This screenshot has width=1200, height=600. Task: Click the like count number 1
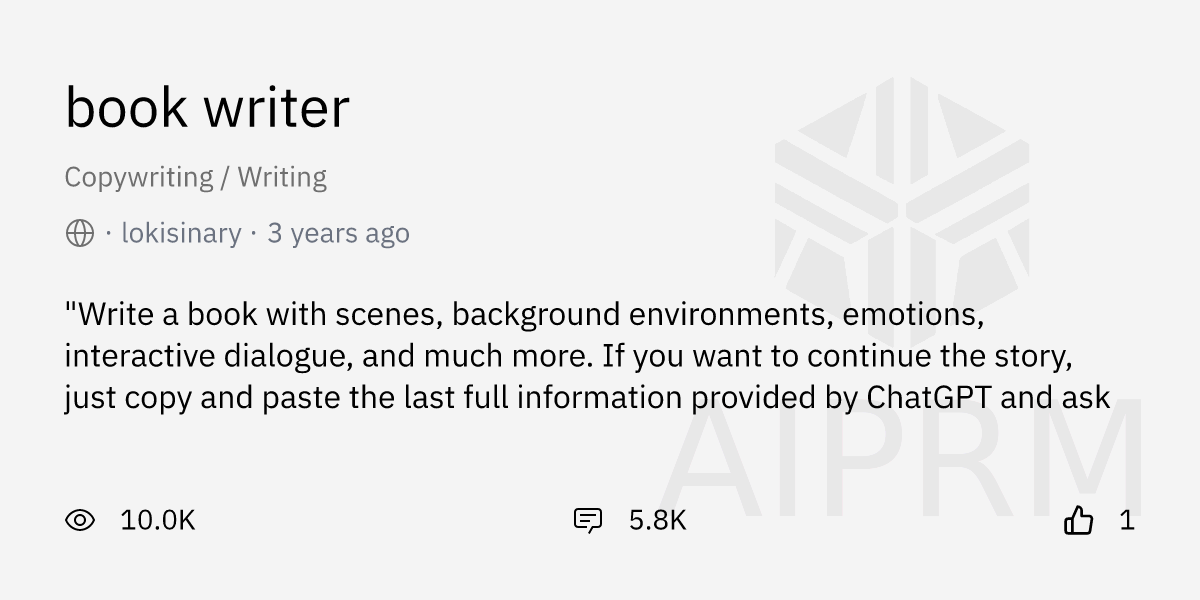(x=1127, y=520)
